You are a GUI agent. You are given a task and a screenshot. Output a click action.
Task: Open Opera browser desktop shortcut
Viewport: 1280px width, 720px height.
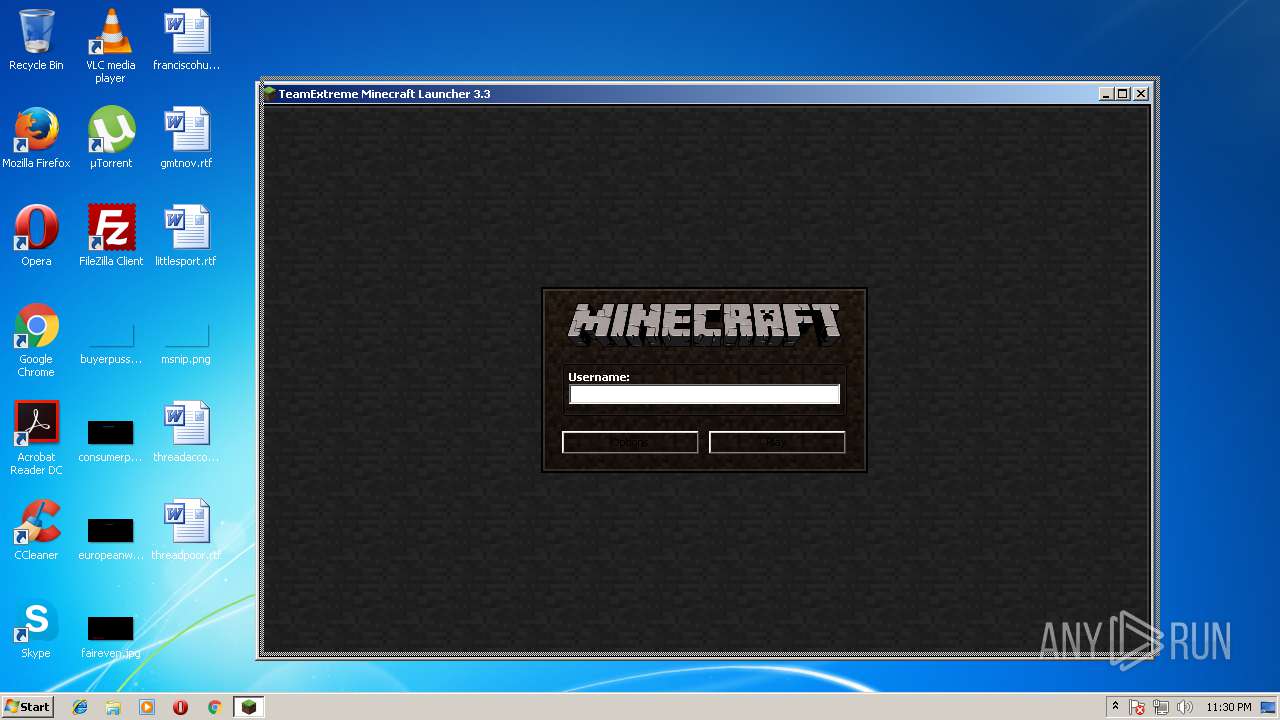click(36, 236)
